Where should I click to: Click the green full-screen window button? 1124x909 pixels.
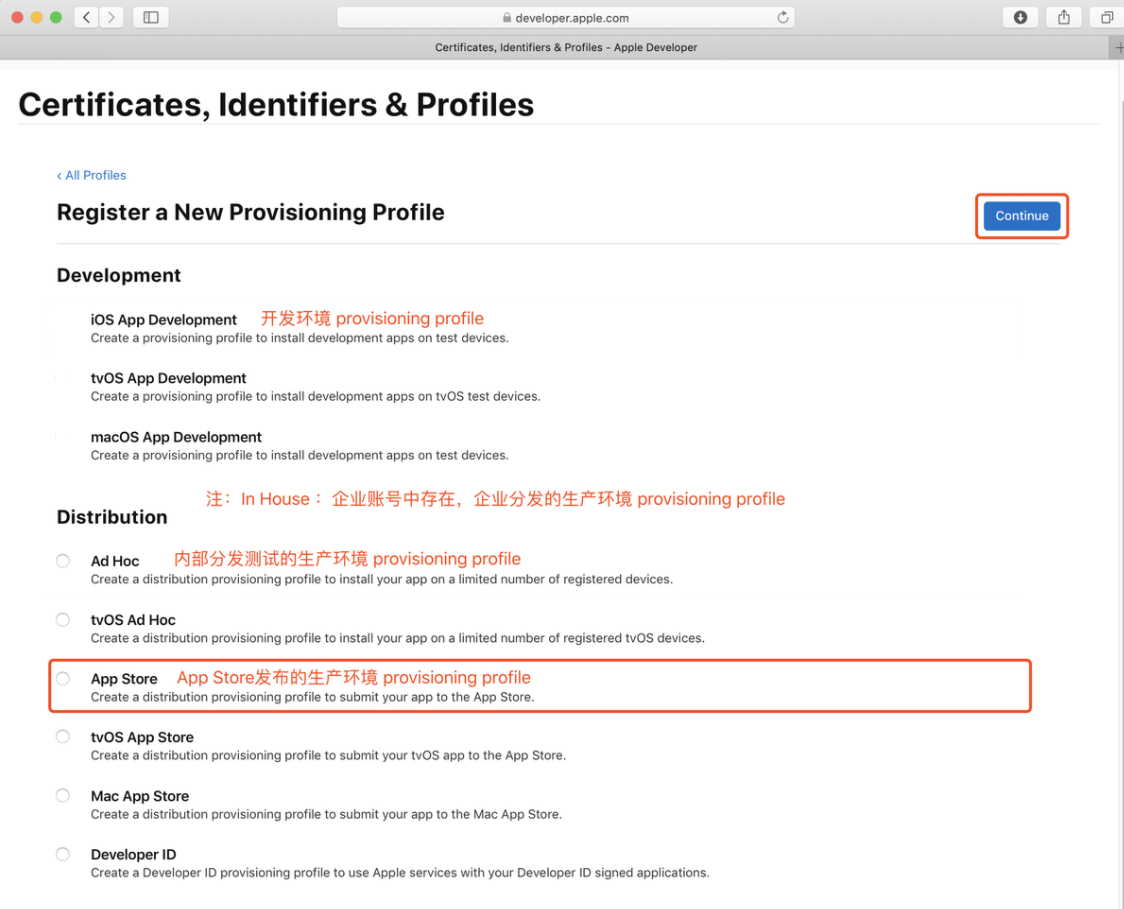(56, 17)
